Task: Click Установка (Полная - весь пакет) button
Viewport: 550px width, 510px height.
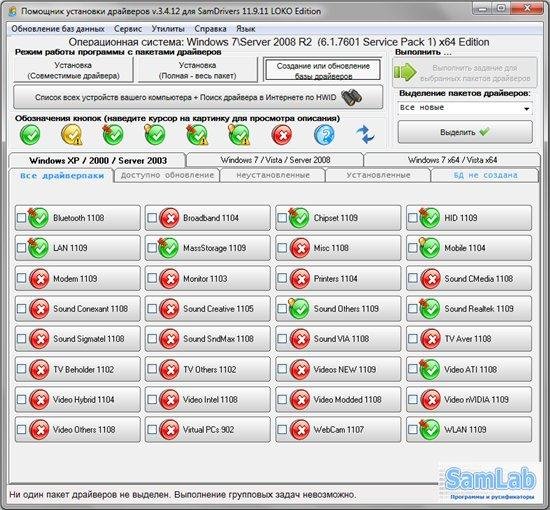Action: (197, 70)
